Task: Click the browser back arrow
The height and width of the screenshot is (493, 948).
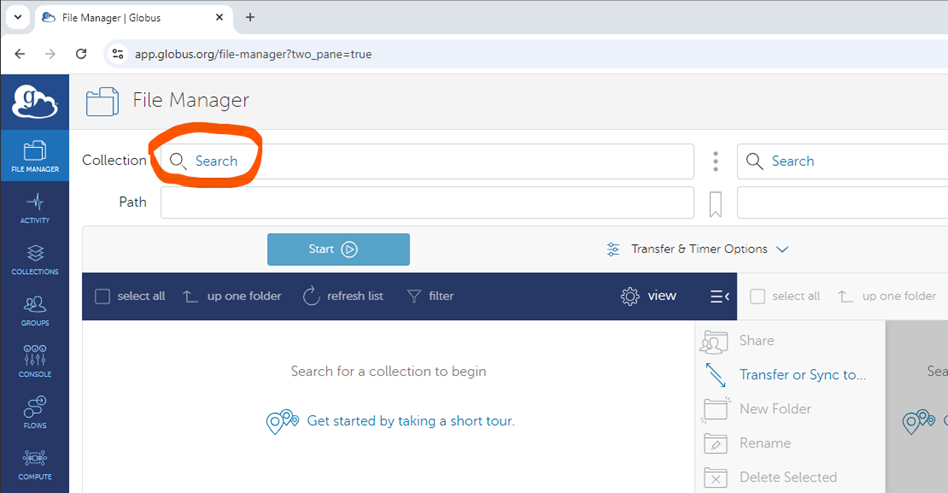Action: click(x=20, y=54)
